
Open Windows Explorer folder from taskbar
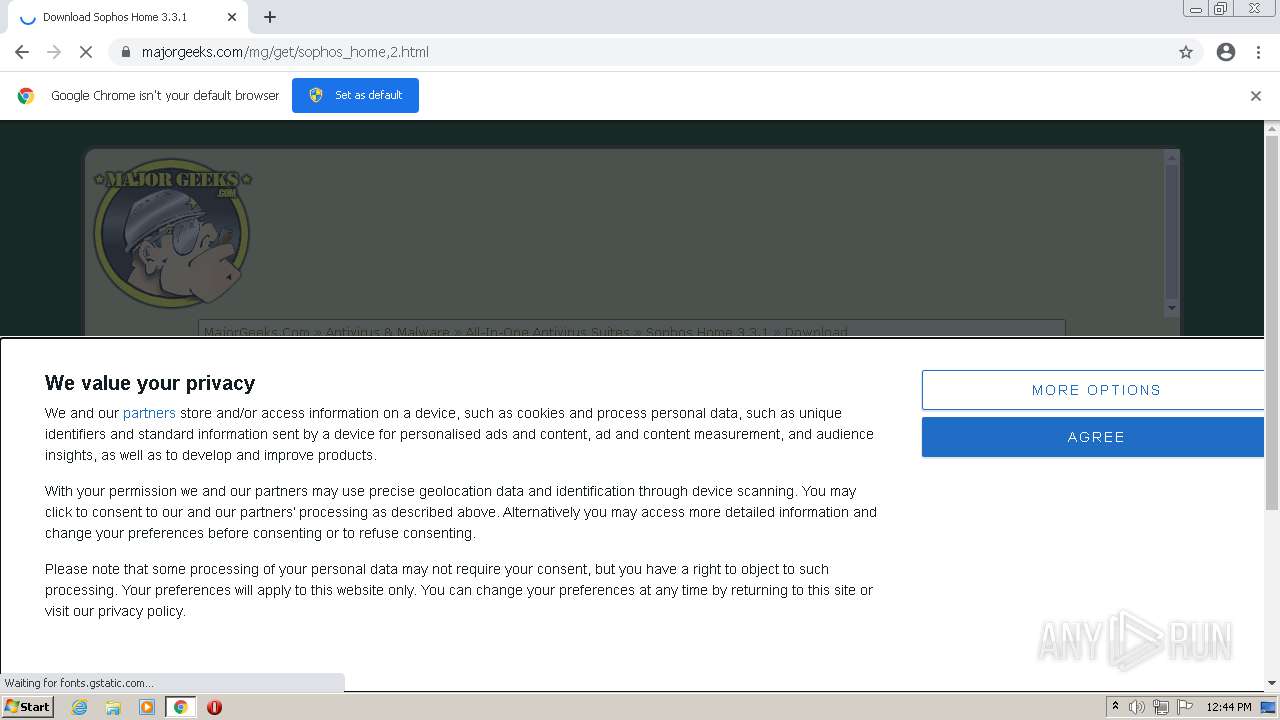point(113,707)
